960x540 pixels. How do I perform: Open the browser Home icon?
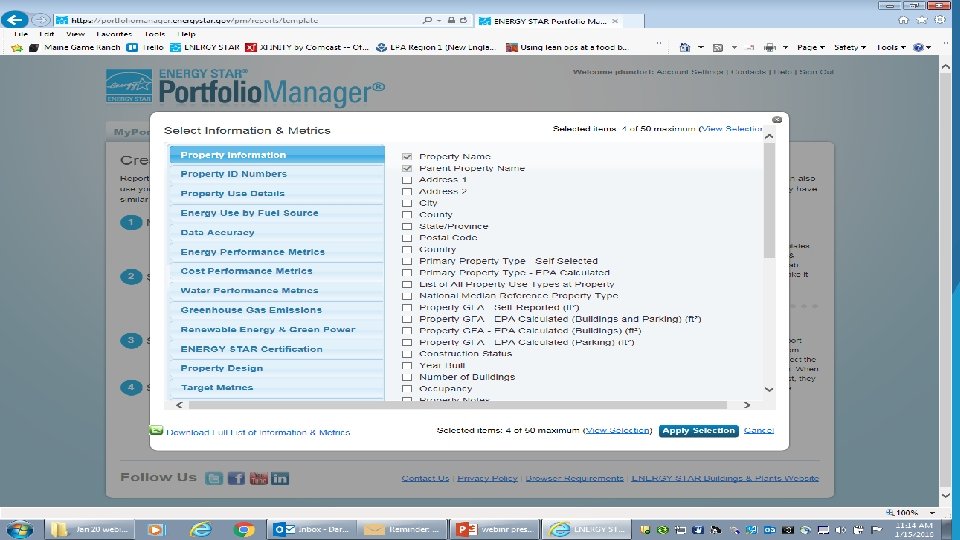(903, 20)
